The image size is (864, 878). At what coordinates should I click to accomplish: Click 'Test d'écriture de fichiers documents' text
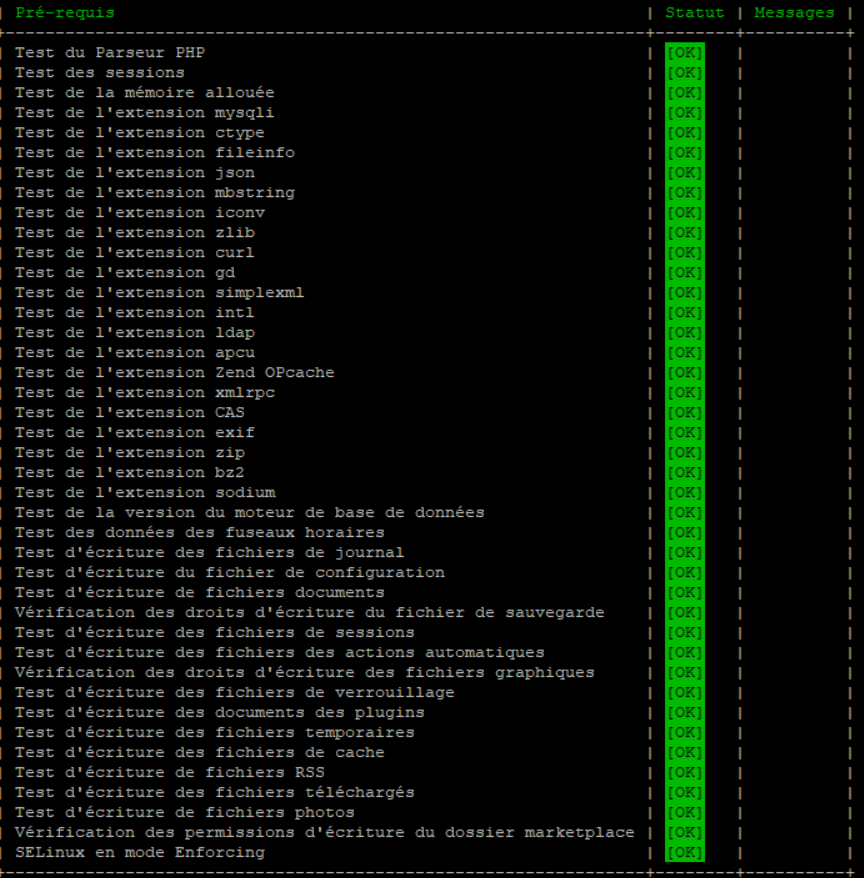point(199,592)
